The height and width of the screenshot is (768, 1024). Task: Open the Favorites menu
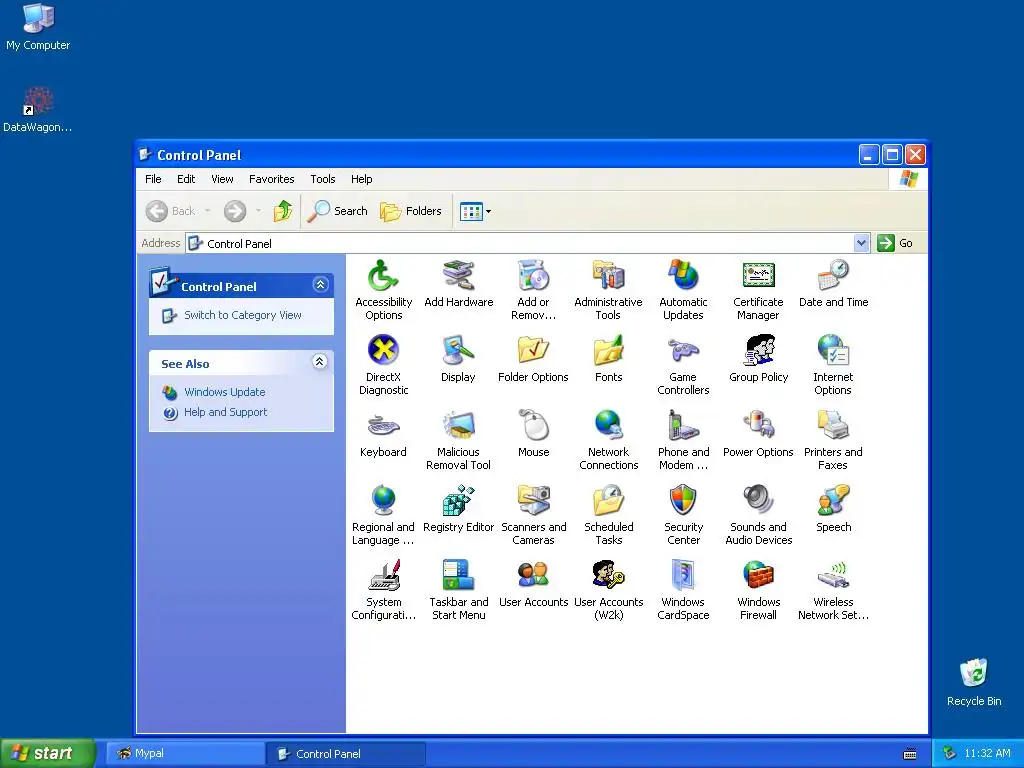pyautogui.click(x=272, y=179)
